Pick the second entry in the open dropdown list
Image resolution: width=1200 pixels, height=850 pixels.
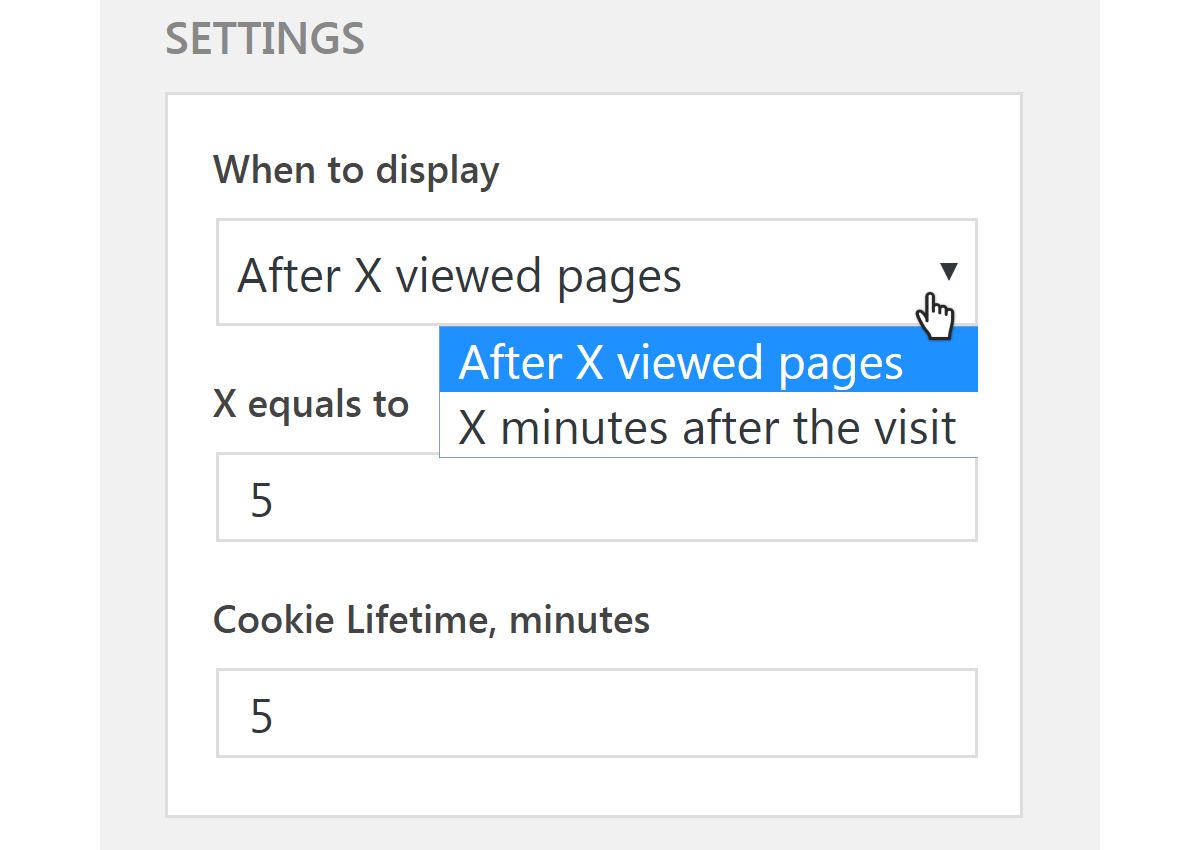(x=708, y=427)
